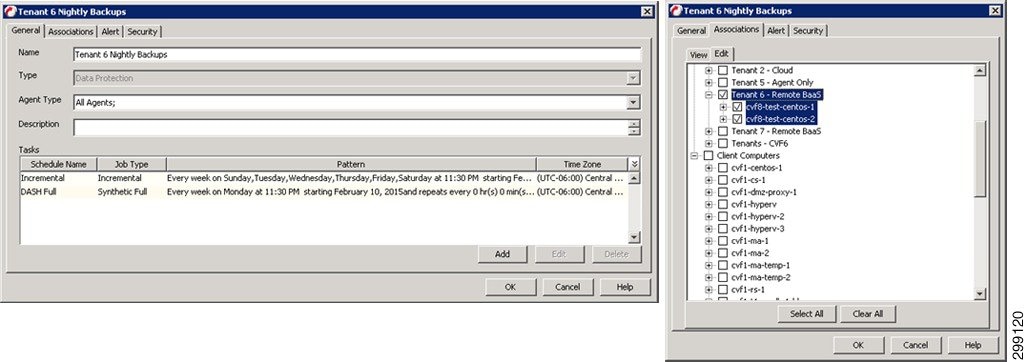The image size is (1026, 362).
Task: Switch to the View sub-tab
Action: [x=699, y=55]
